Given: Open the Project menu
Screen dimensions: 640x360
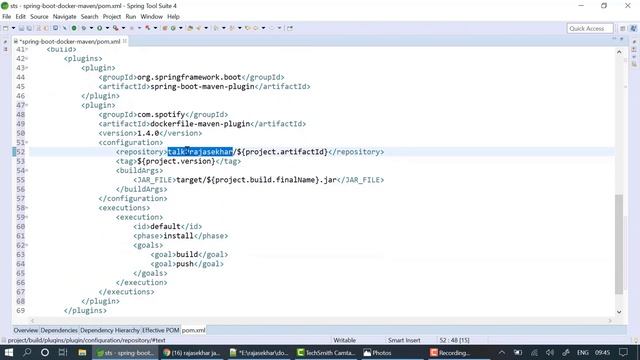Looking at the screenshot, I should (112, 17).
